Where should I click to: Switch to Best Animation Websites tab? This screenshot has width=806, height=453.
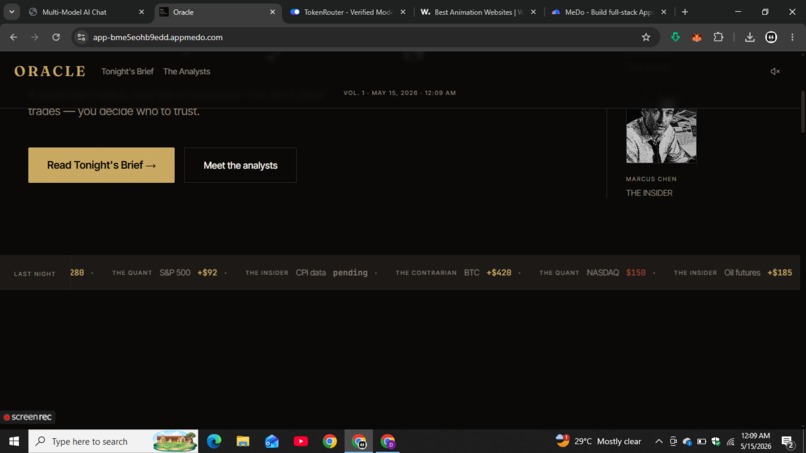478,12
